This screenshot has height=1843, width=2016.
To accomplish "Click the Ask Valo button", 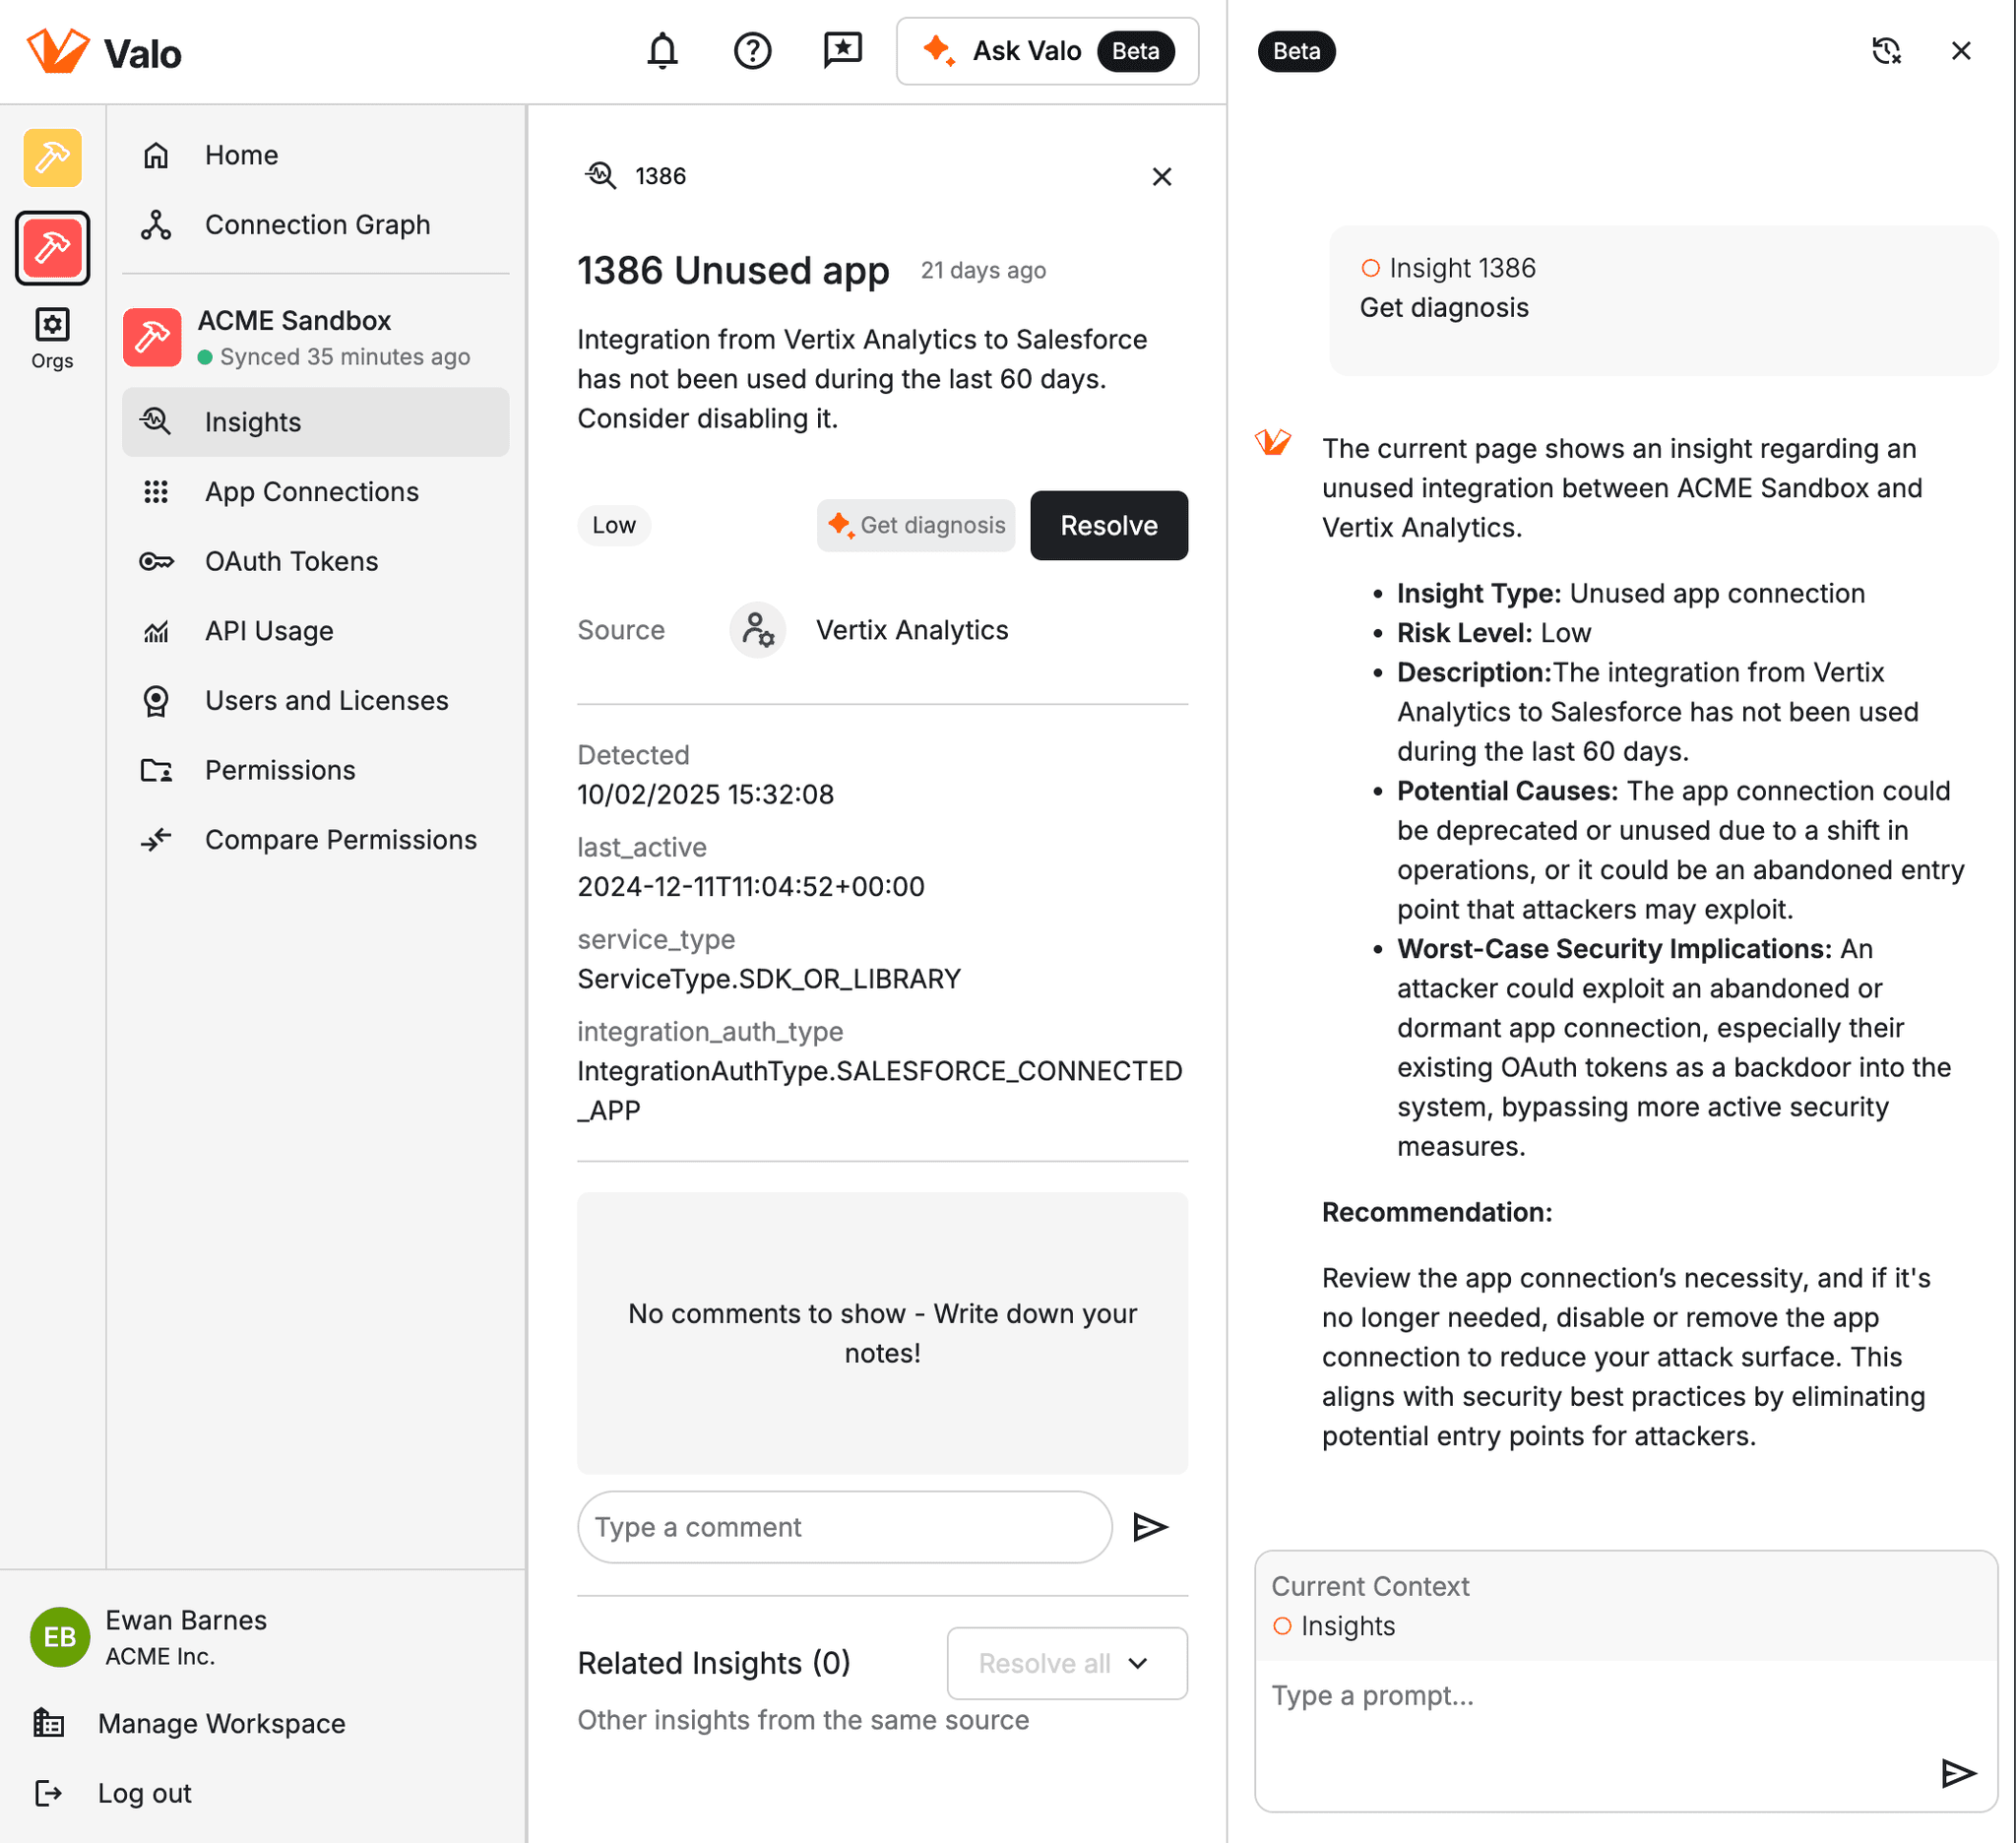I will pyautogui.click(x=1047, y=51).
